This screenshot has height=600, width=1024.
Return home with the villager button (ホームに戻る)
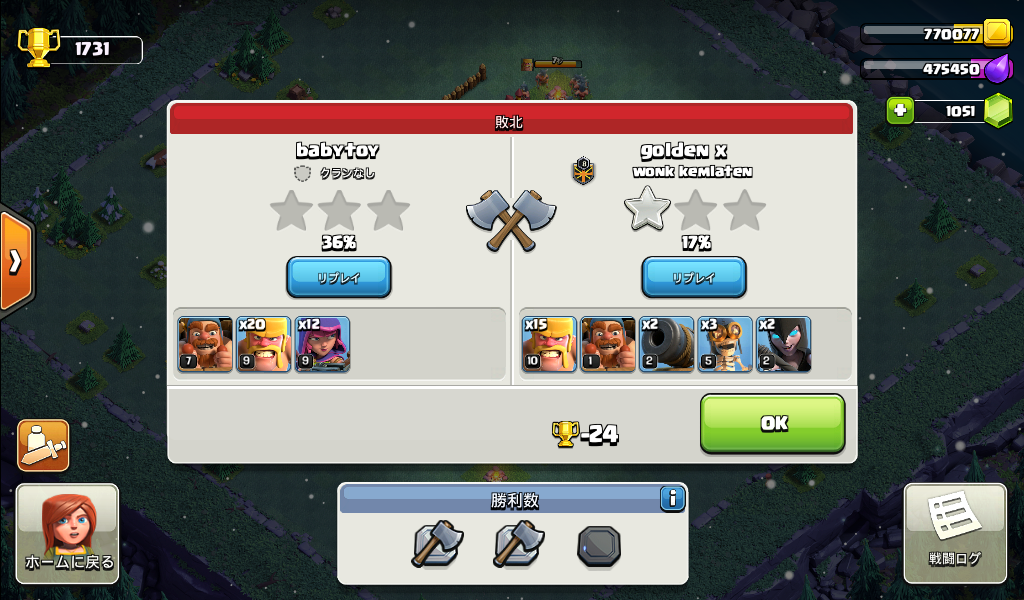pyautogui.click(x=68, y=533)
